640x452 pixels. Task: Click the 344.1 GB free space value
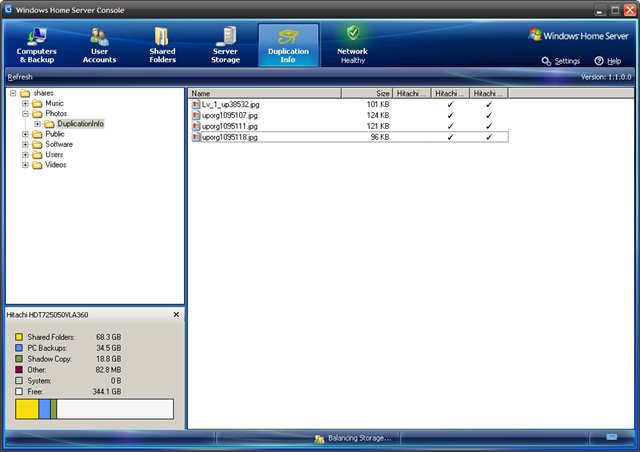coord(107,392)
